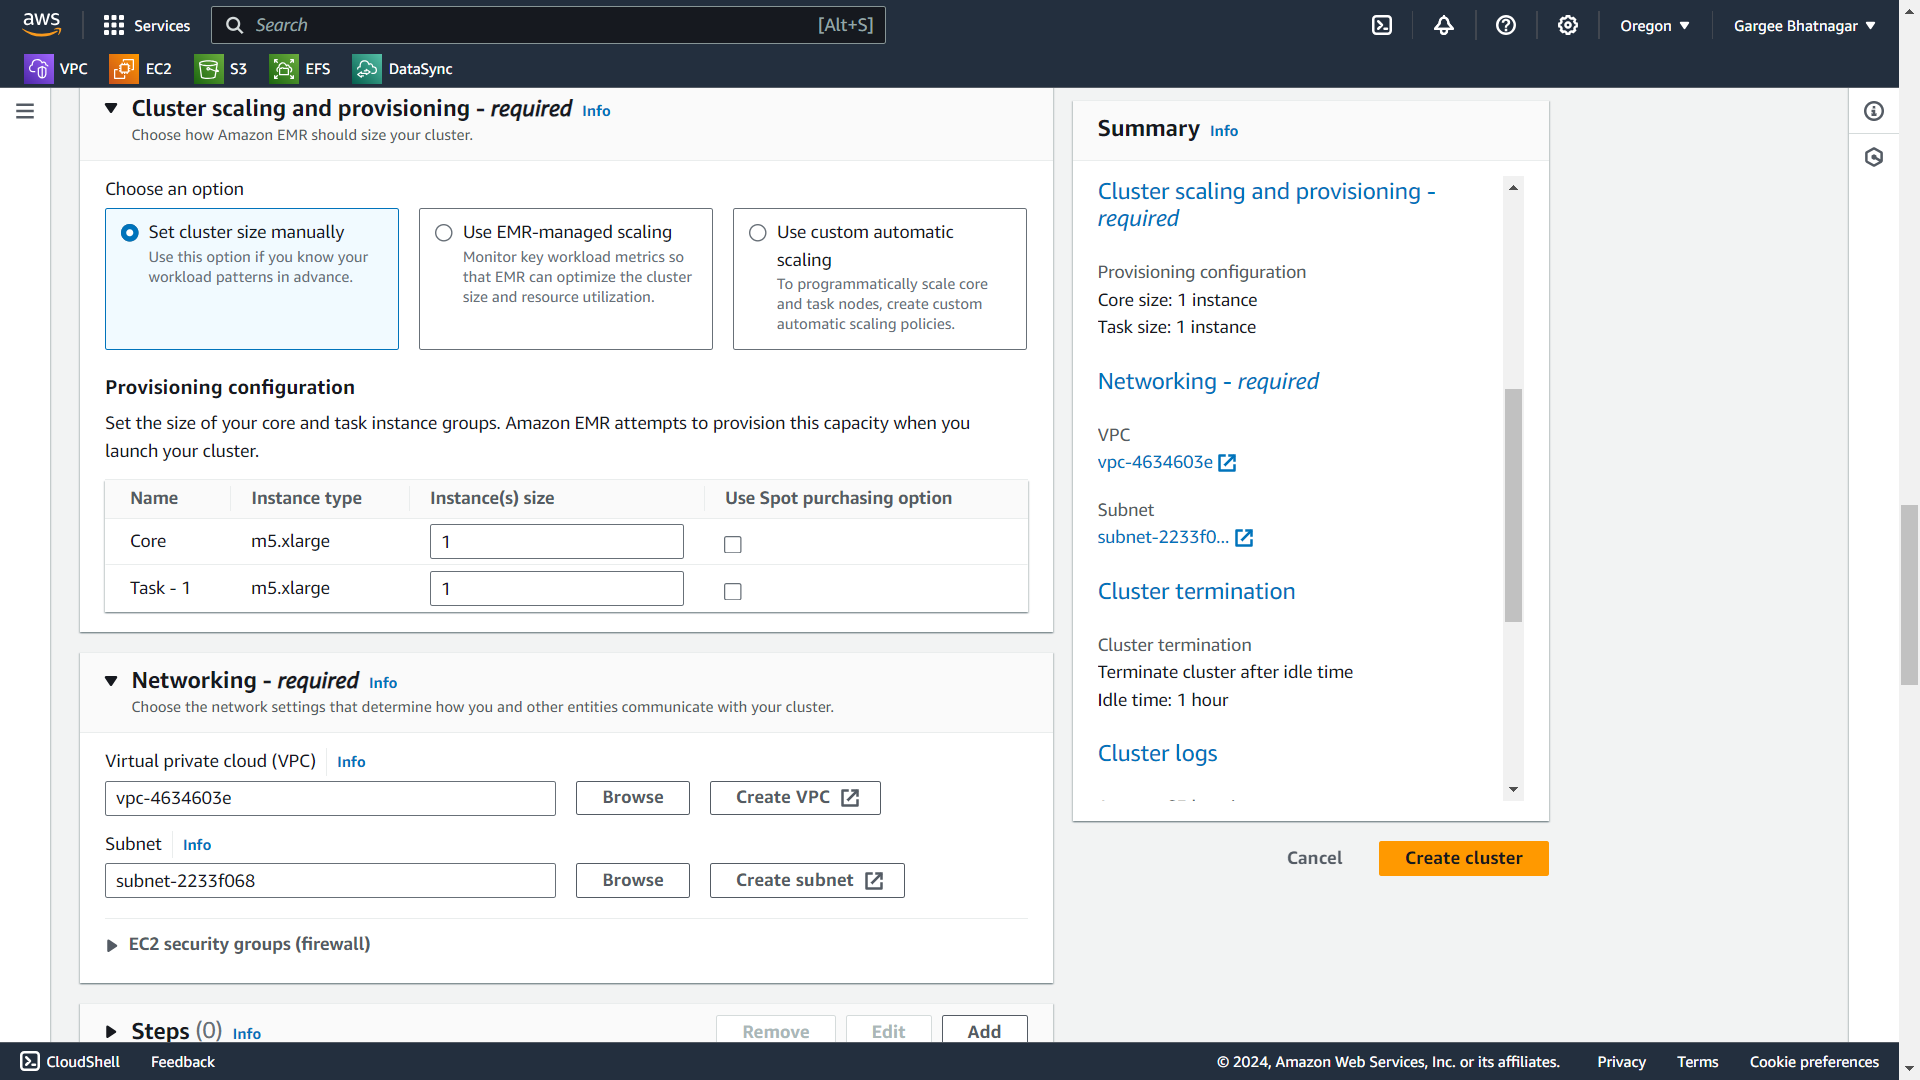Image resolution: width=1920 pixels, height=1080 pixels.
Task: Click the Summary panel scrollbar
Action: (x=1513, y=505)
